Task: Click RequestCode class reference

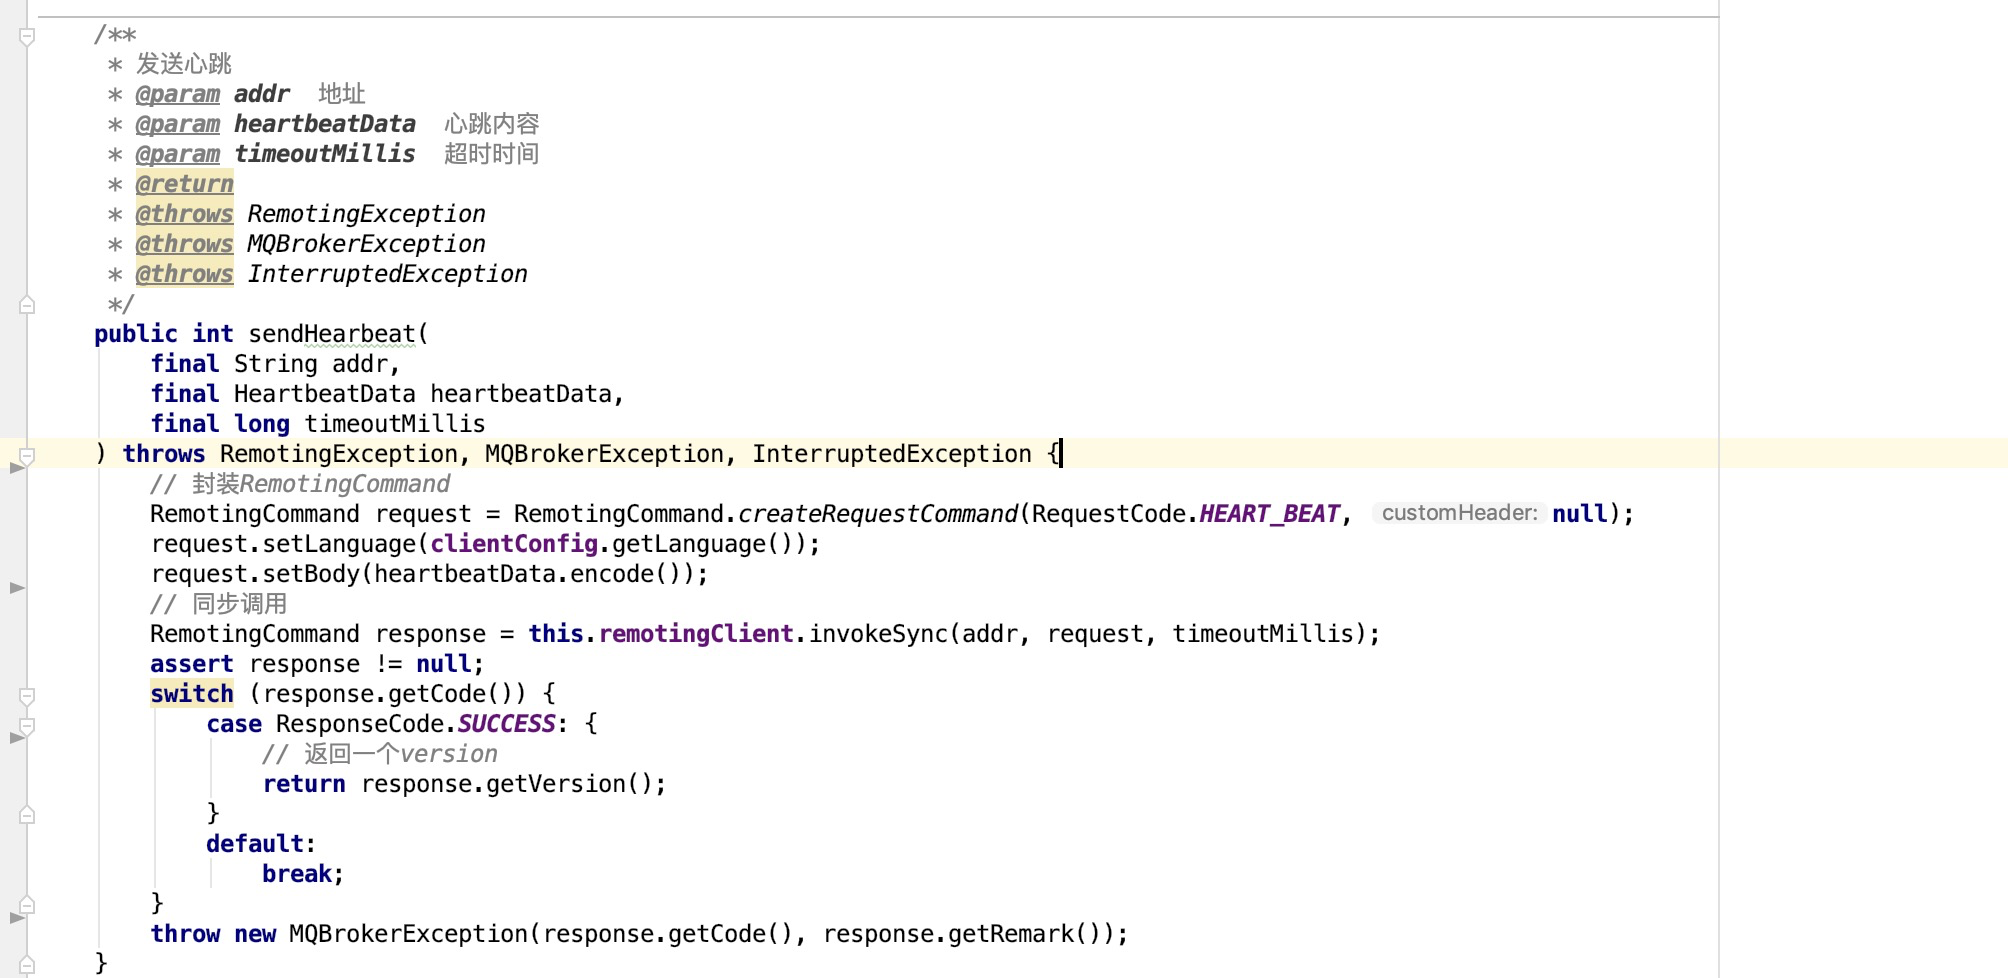Action: tap(1108, 514)
